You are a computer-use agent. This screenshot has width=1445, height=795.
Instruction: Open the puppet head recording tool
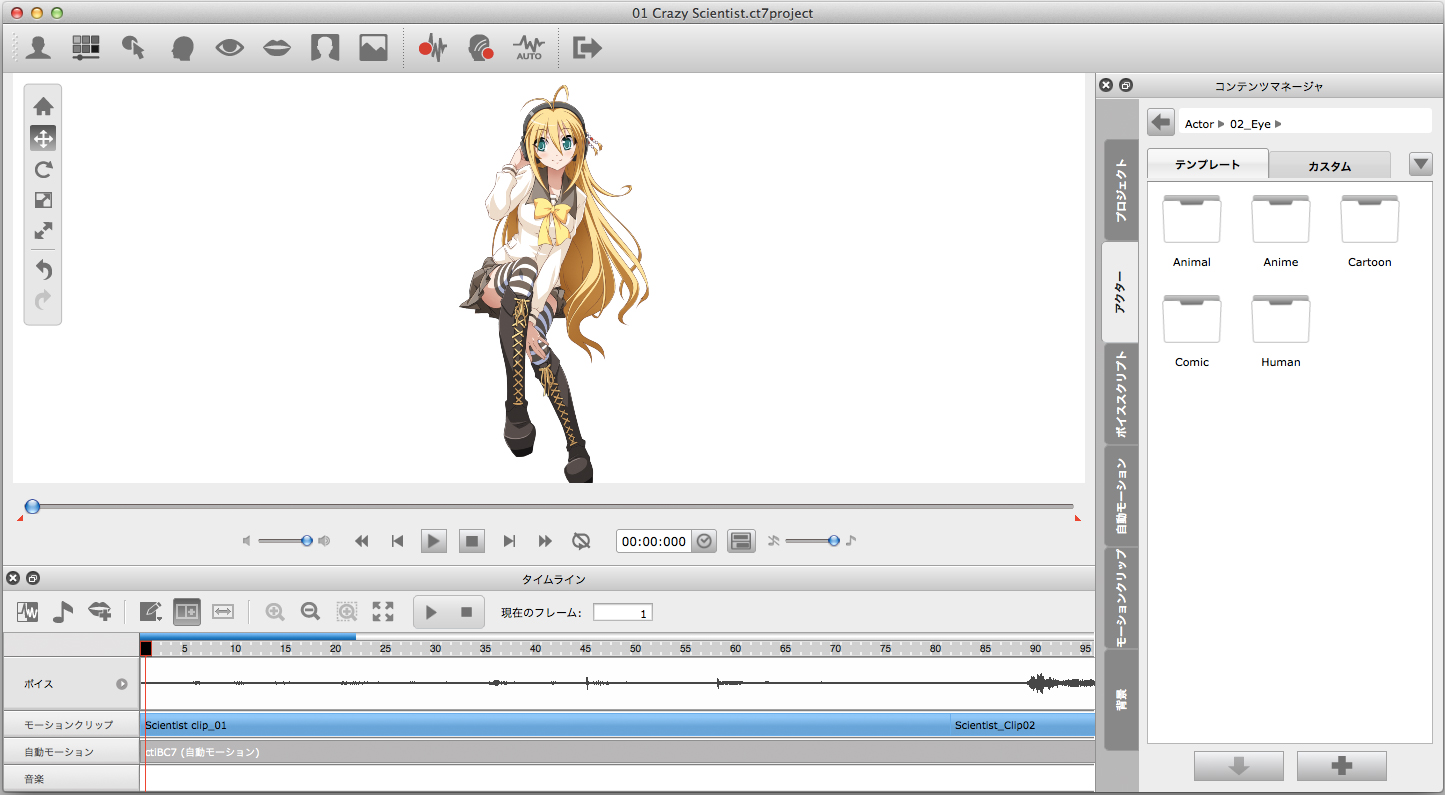(x=481, y=47)
